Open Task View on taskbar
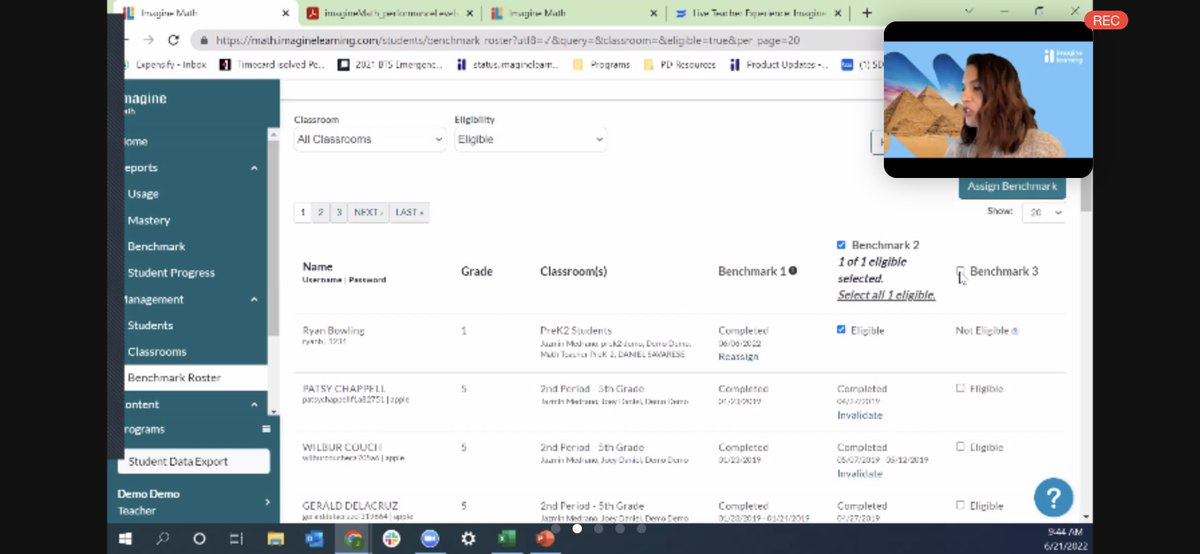This screenshot has height=554, width=1200. (236, 538)
